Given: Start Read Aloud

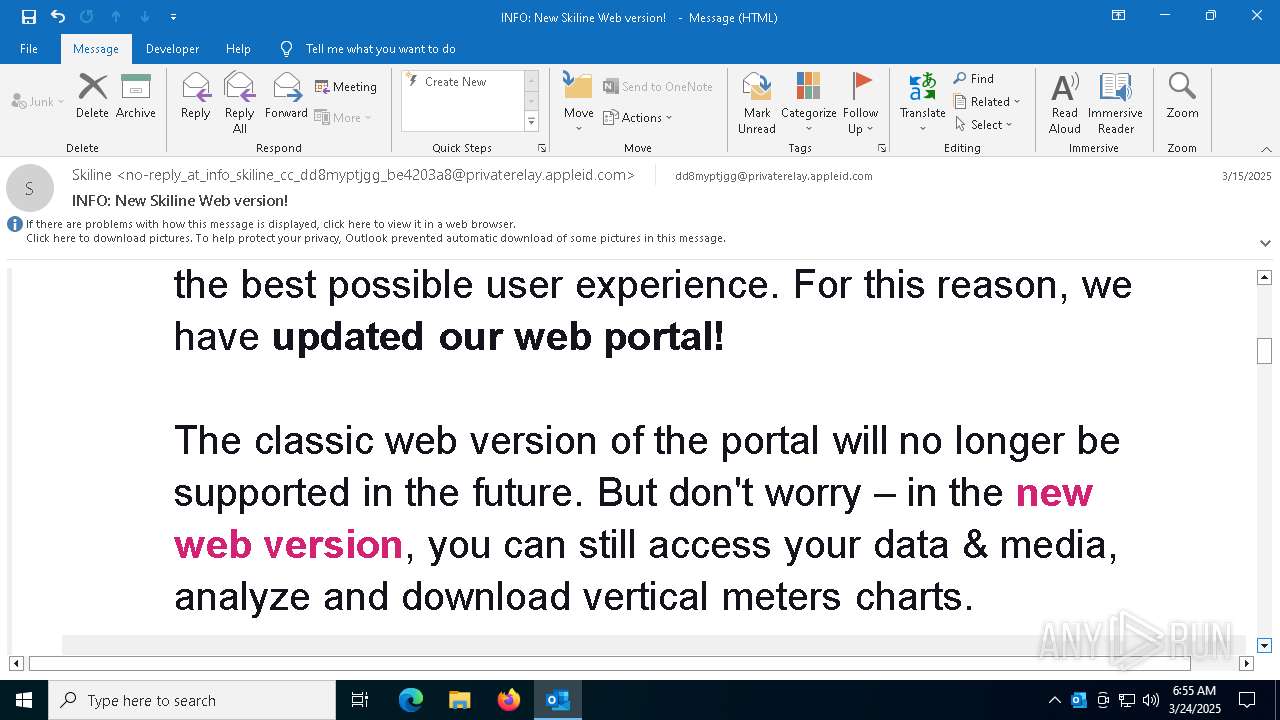Looking at the screenshot, I should pos(1064,103).
